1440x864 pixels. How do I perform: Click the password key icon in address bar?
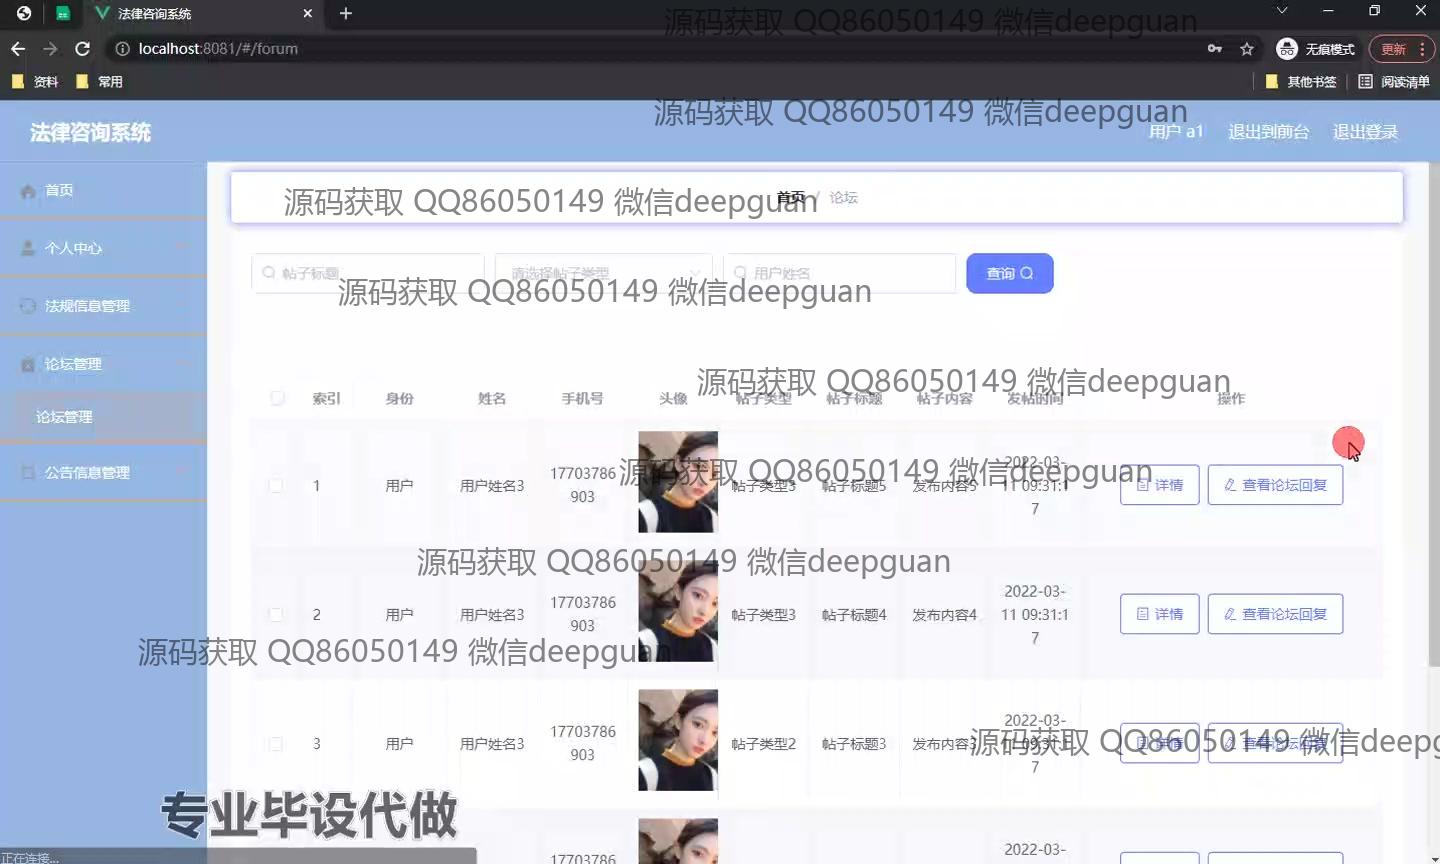click(1215, 48)
